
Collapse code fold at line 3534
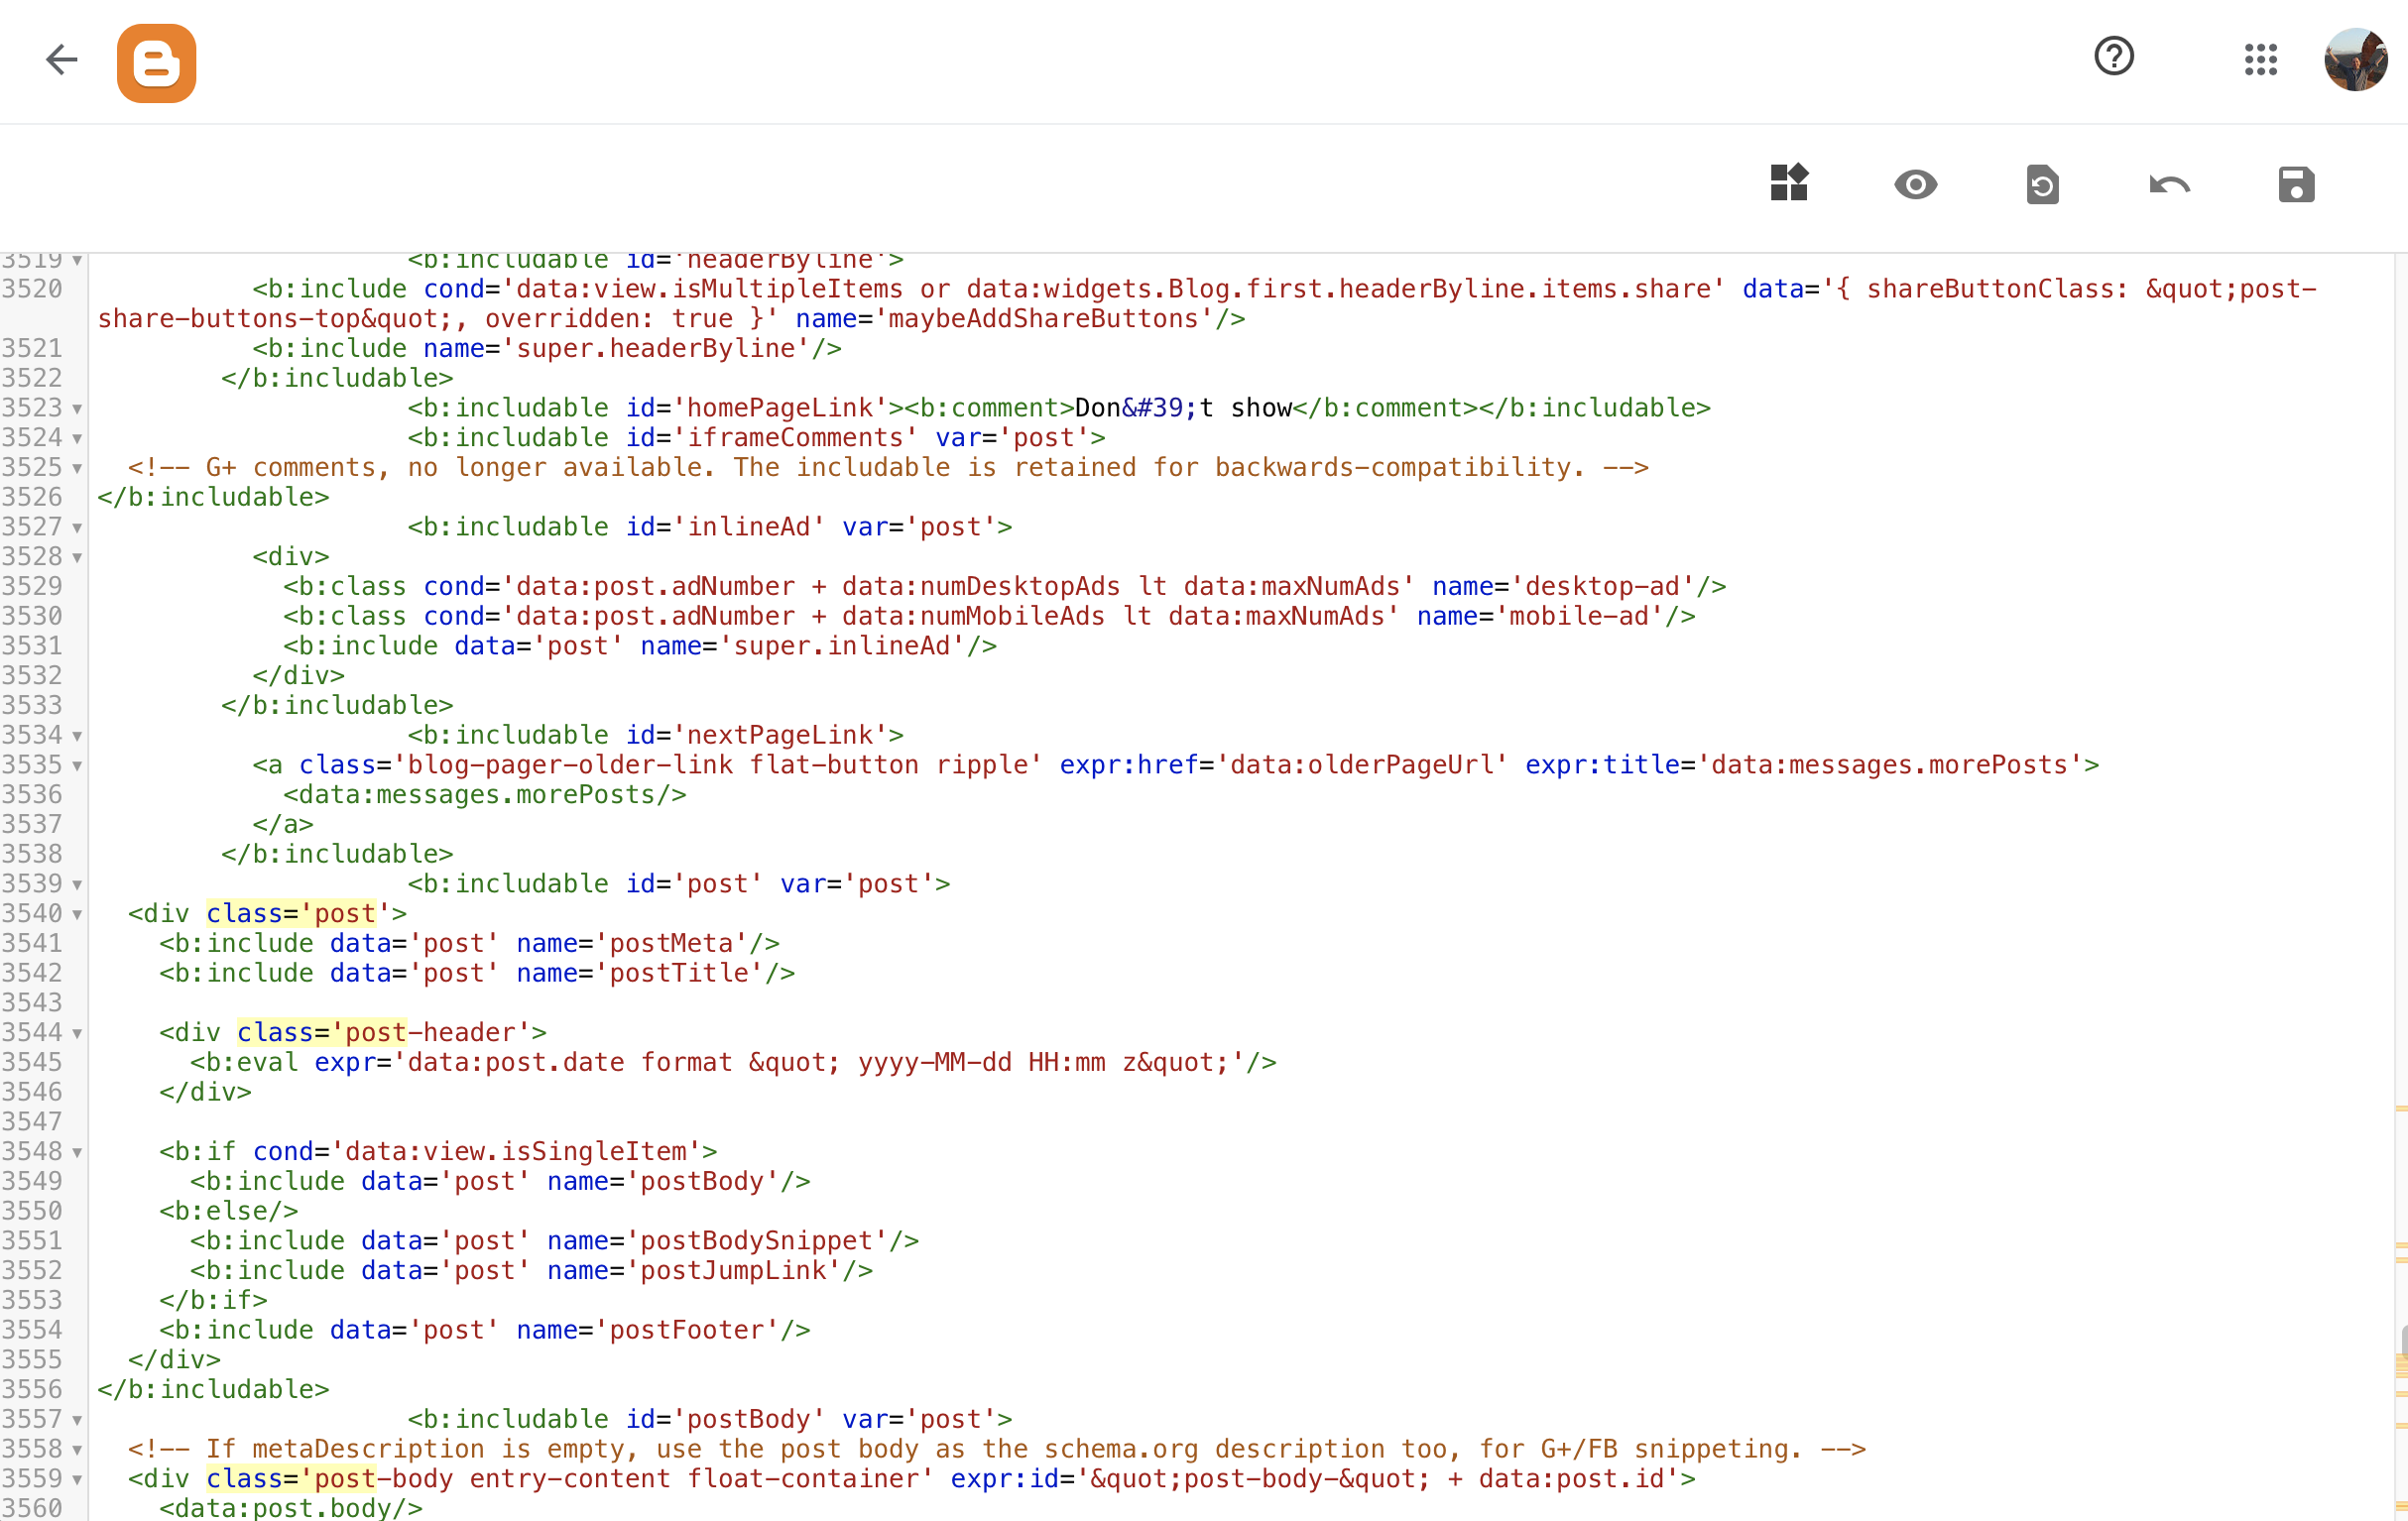[x=77, y=737]
